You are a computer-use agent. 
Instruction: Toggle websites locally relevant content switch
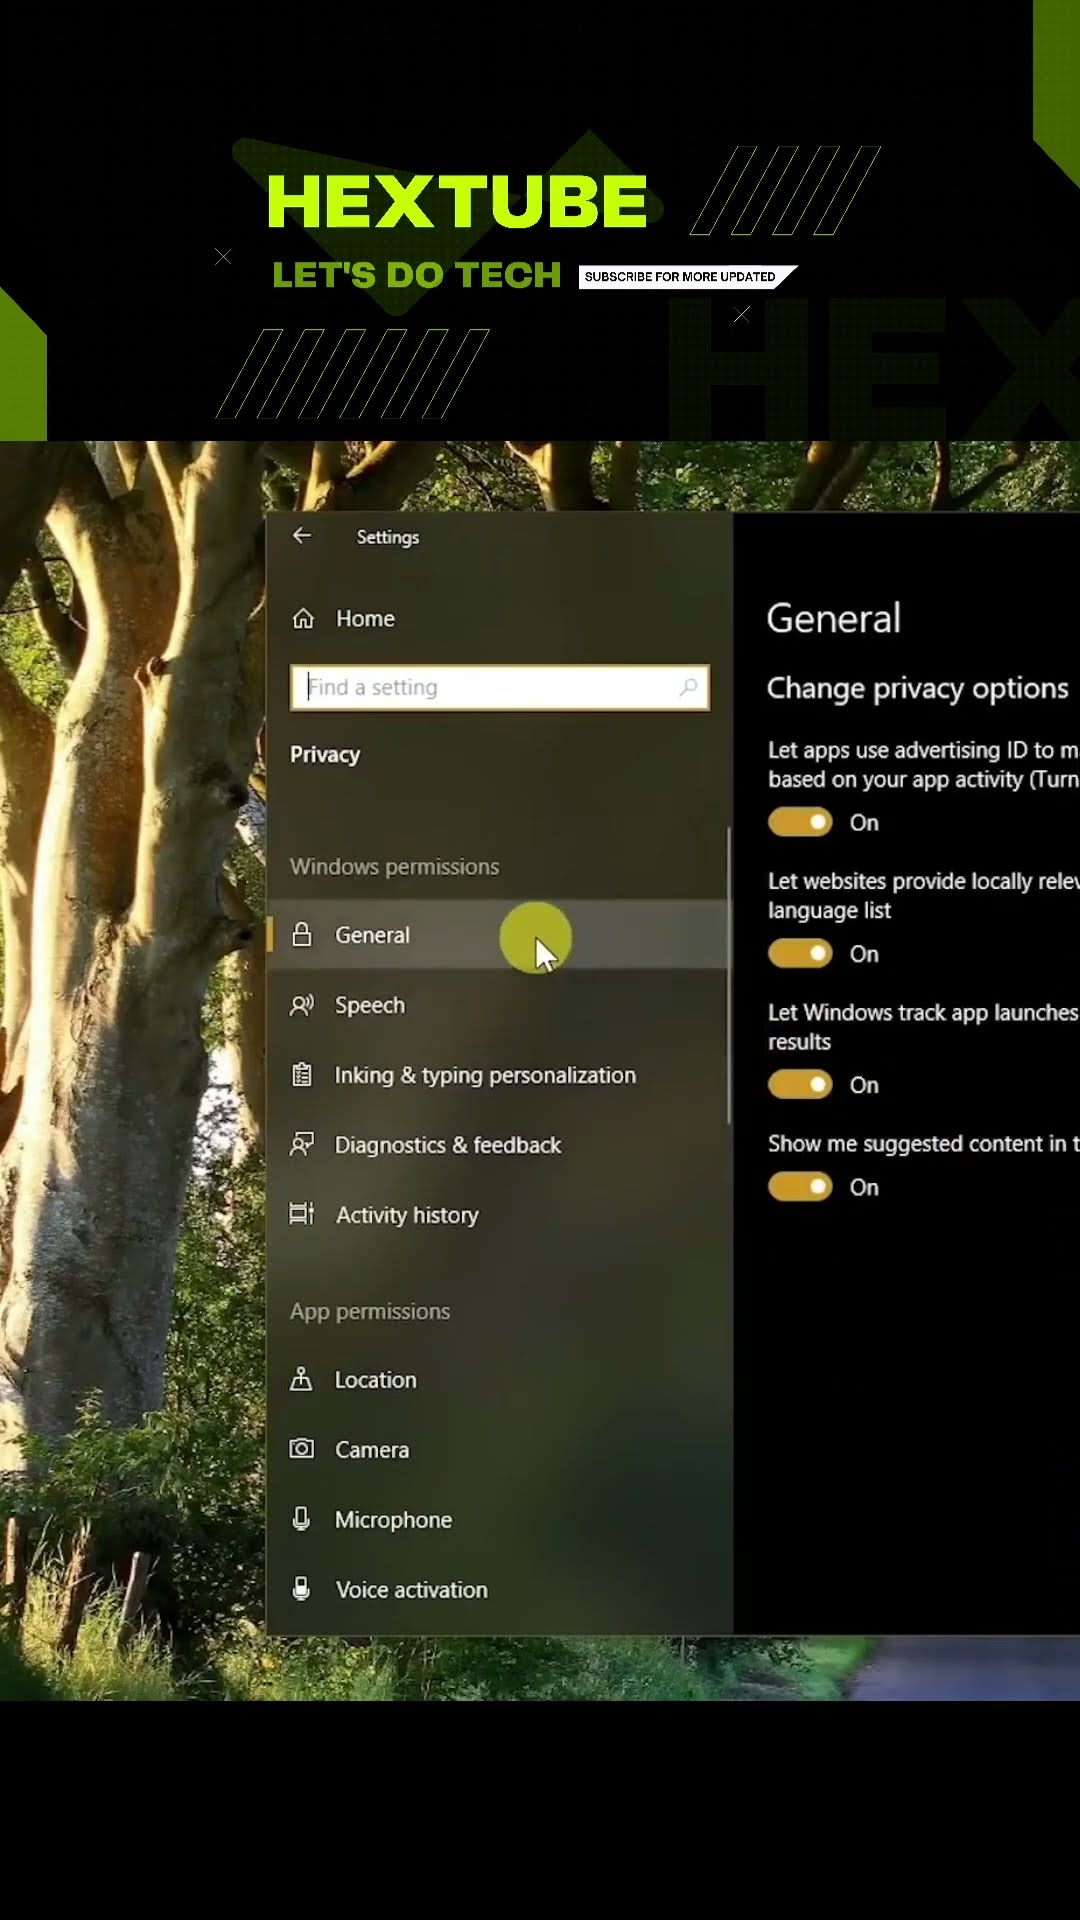800,953
